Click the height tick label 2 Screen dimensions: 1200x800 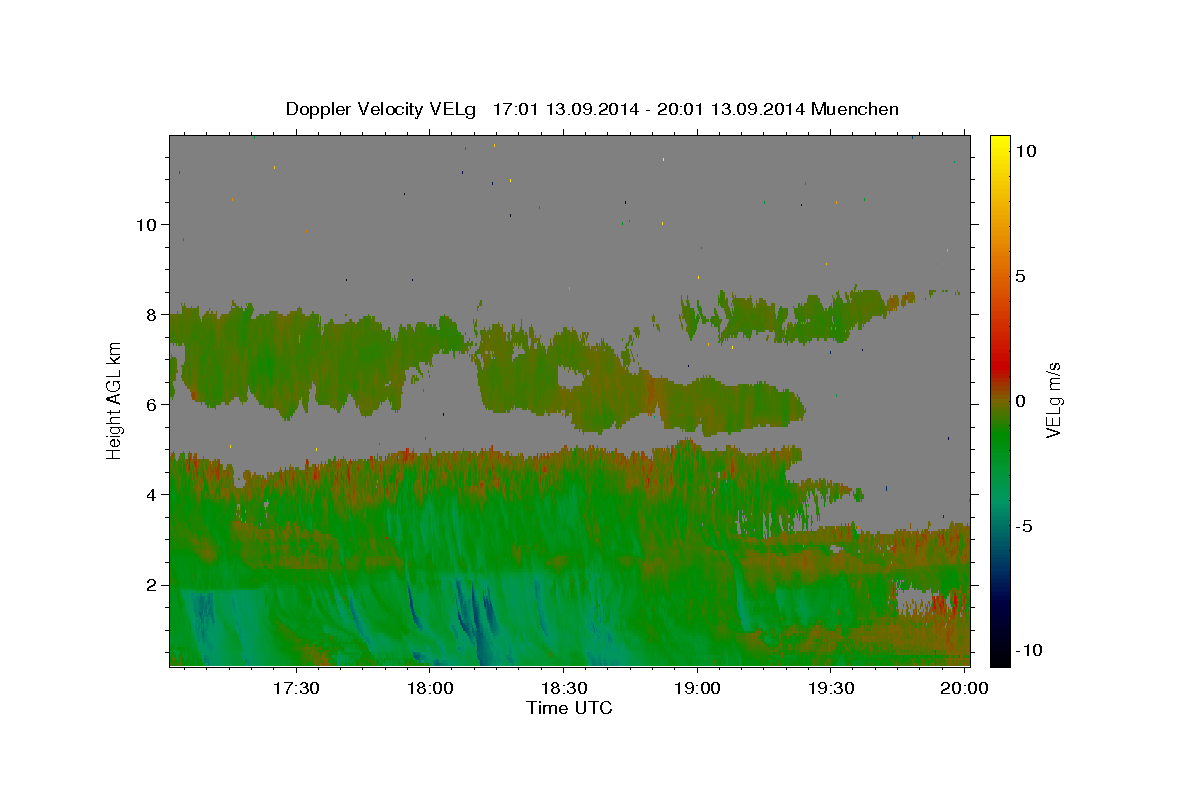tap(150, 585)
